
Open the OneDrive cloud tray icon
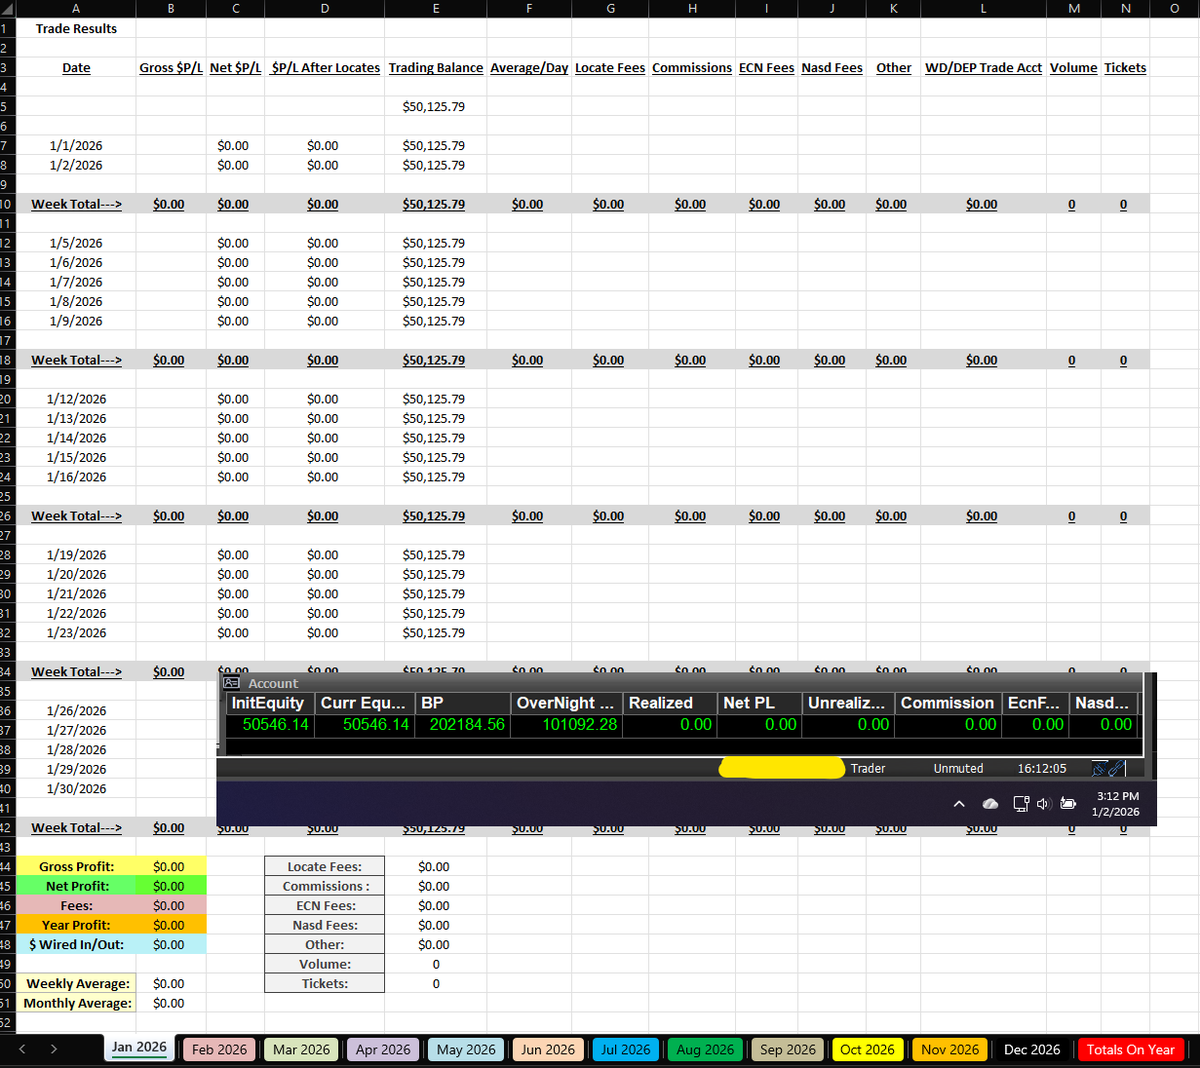click(990, 804)
